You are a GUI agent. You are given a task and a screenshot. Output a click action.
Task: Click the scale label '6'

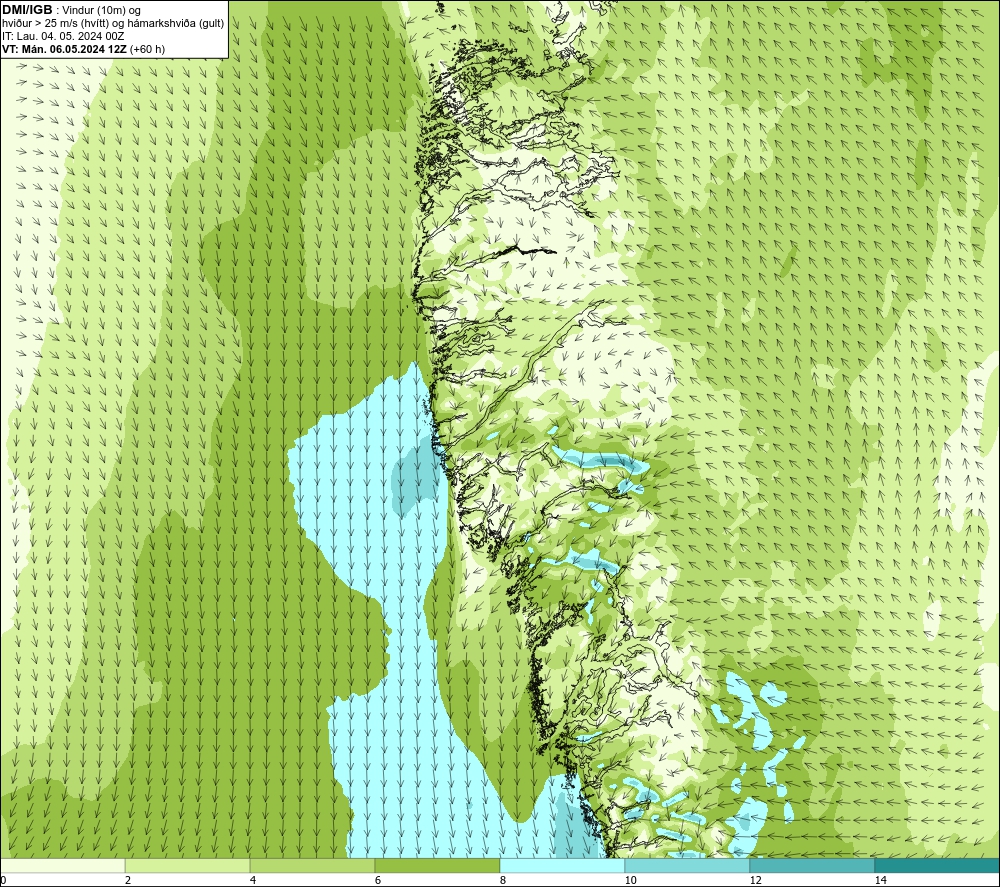378,880
